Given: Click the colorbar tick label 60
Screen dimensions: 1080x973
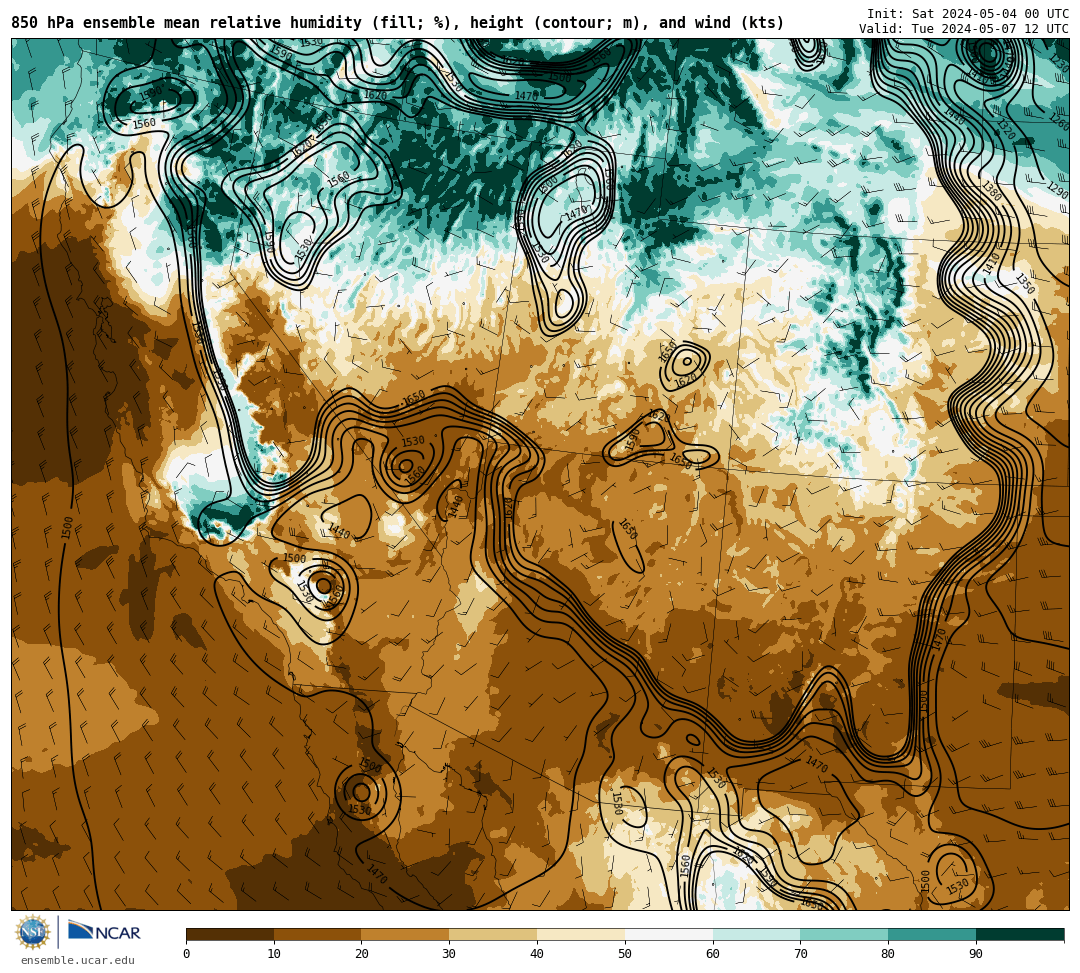Looking at the screenshot, I should (713, 954).
